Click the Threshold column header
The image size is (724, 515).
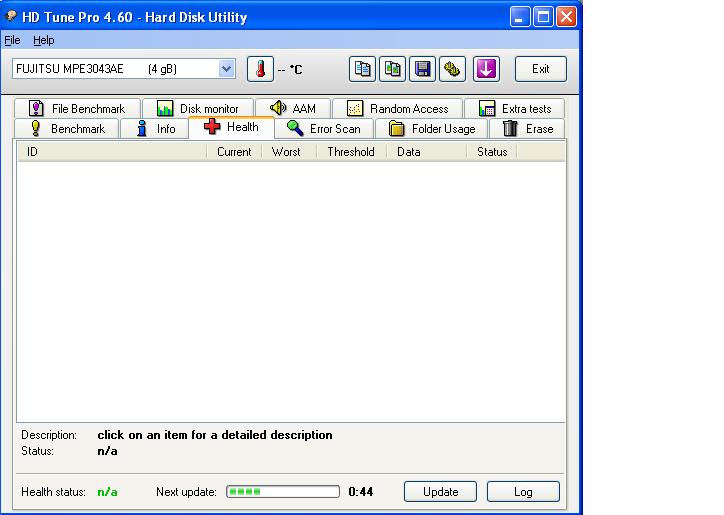click(x=351, y=152)
